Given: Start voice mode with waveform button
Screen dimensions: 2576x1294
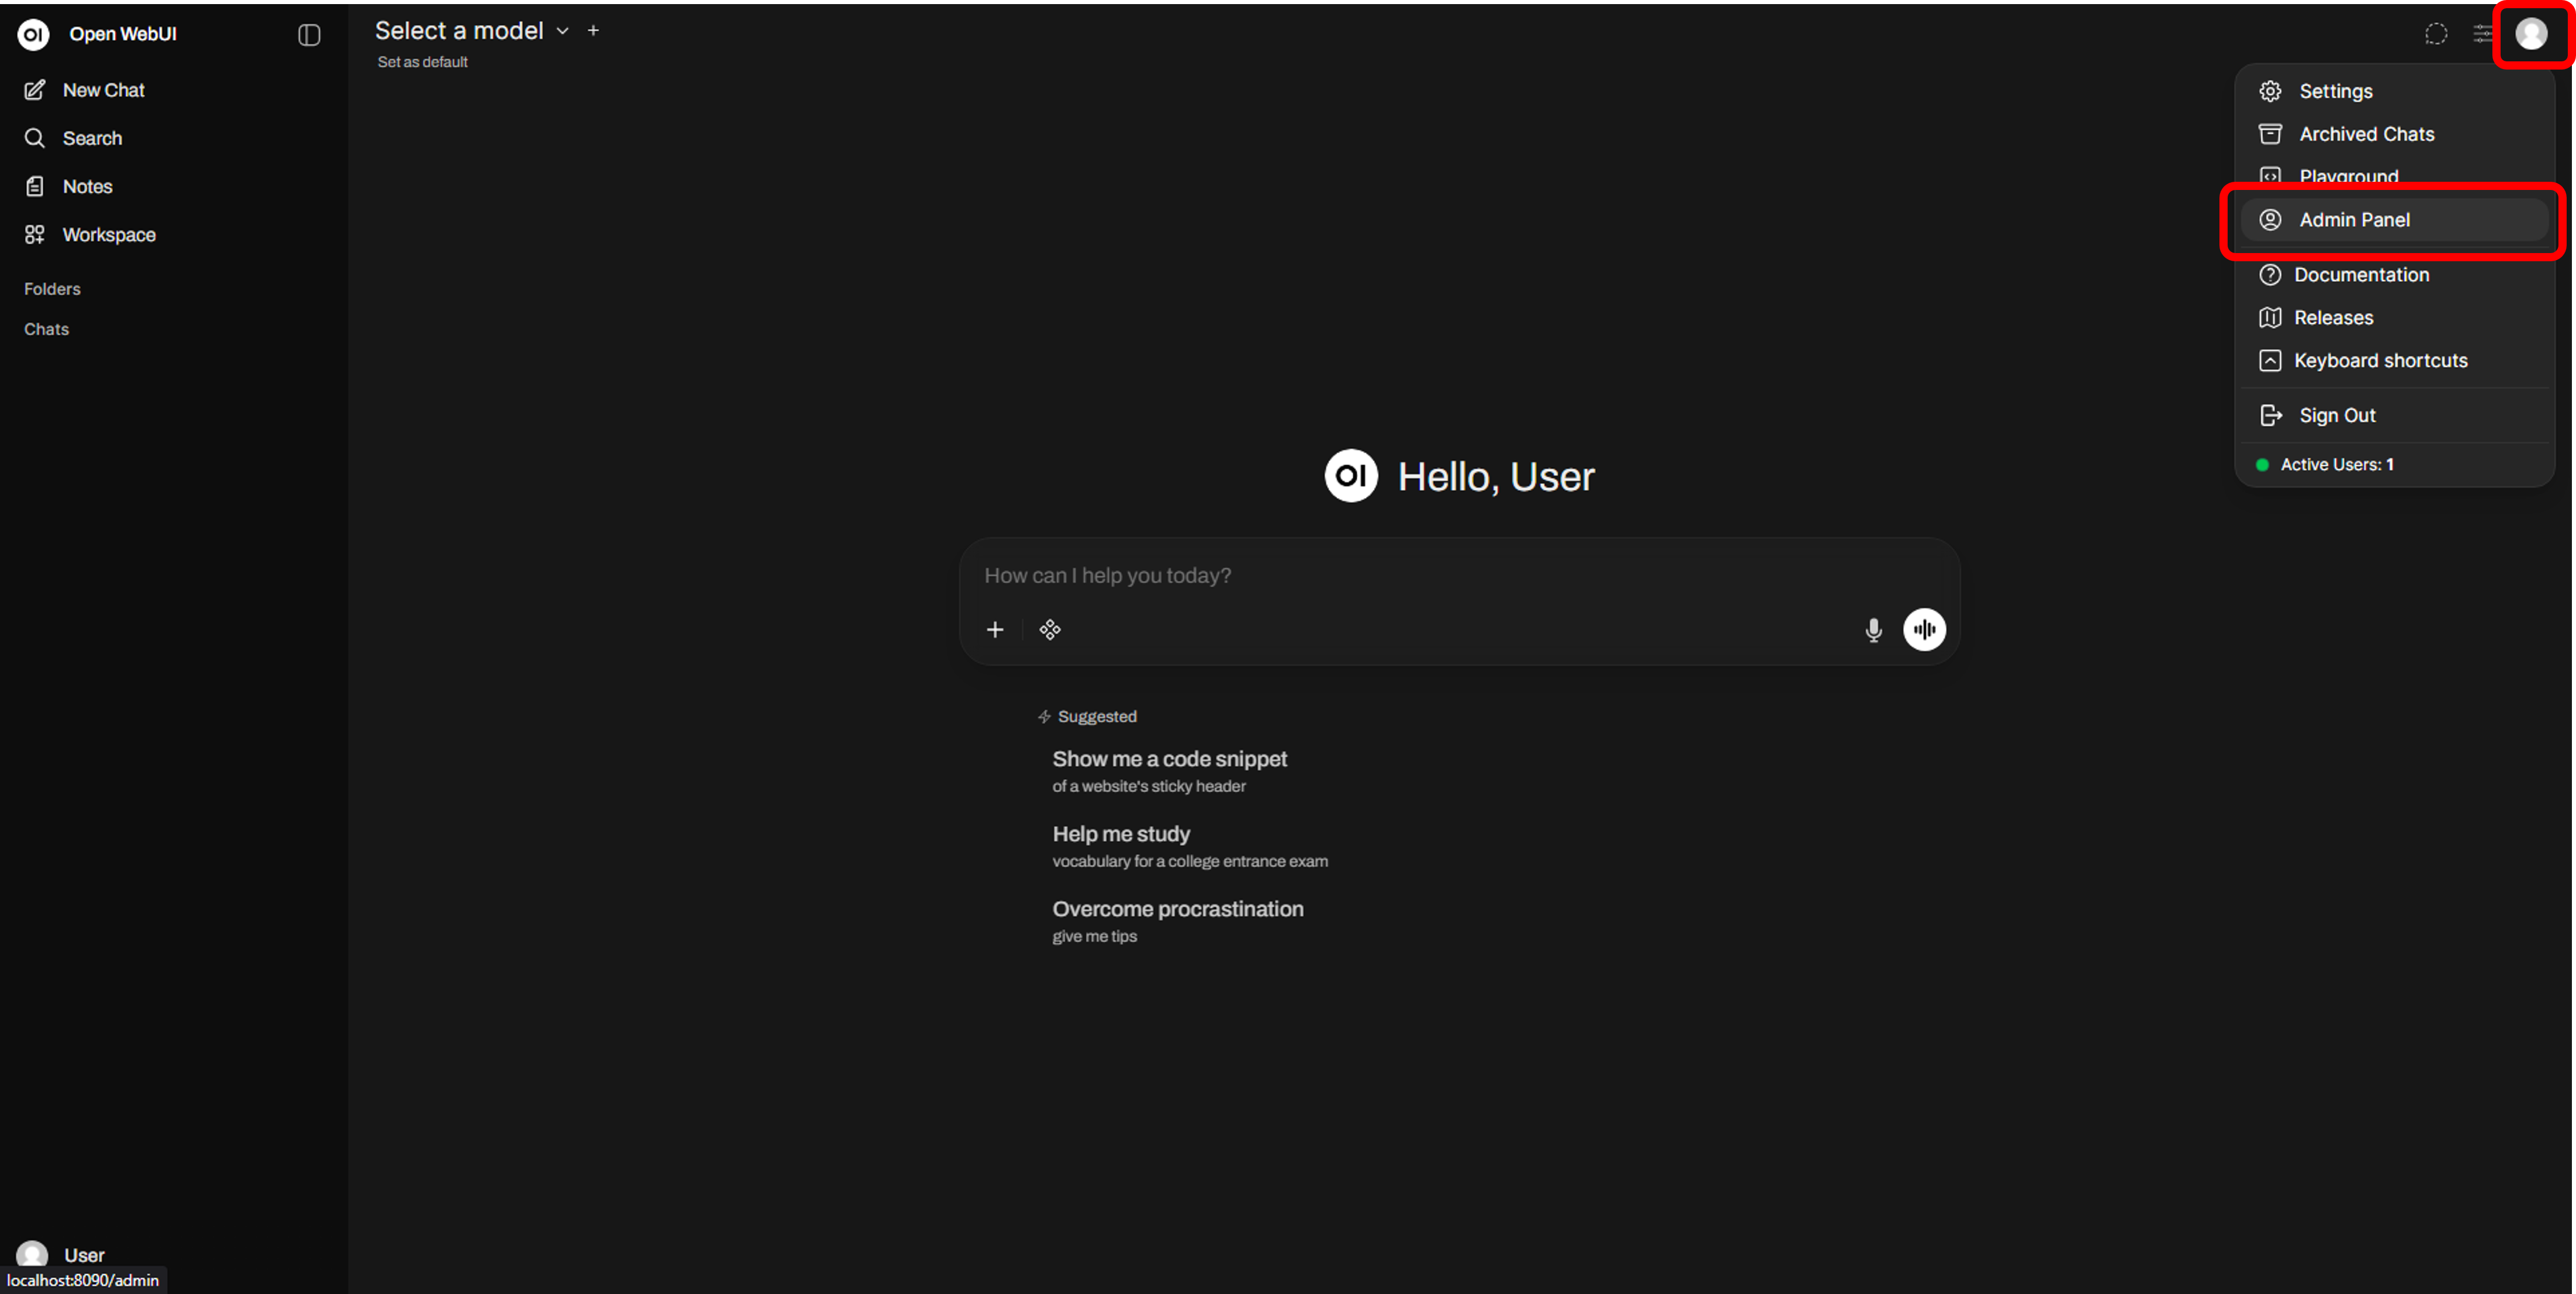Looking at the screenshot, I should 1924,630.
